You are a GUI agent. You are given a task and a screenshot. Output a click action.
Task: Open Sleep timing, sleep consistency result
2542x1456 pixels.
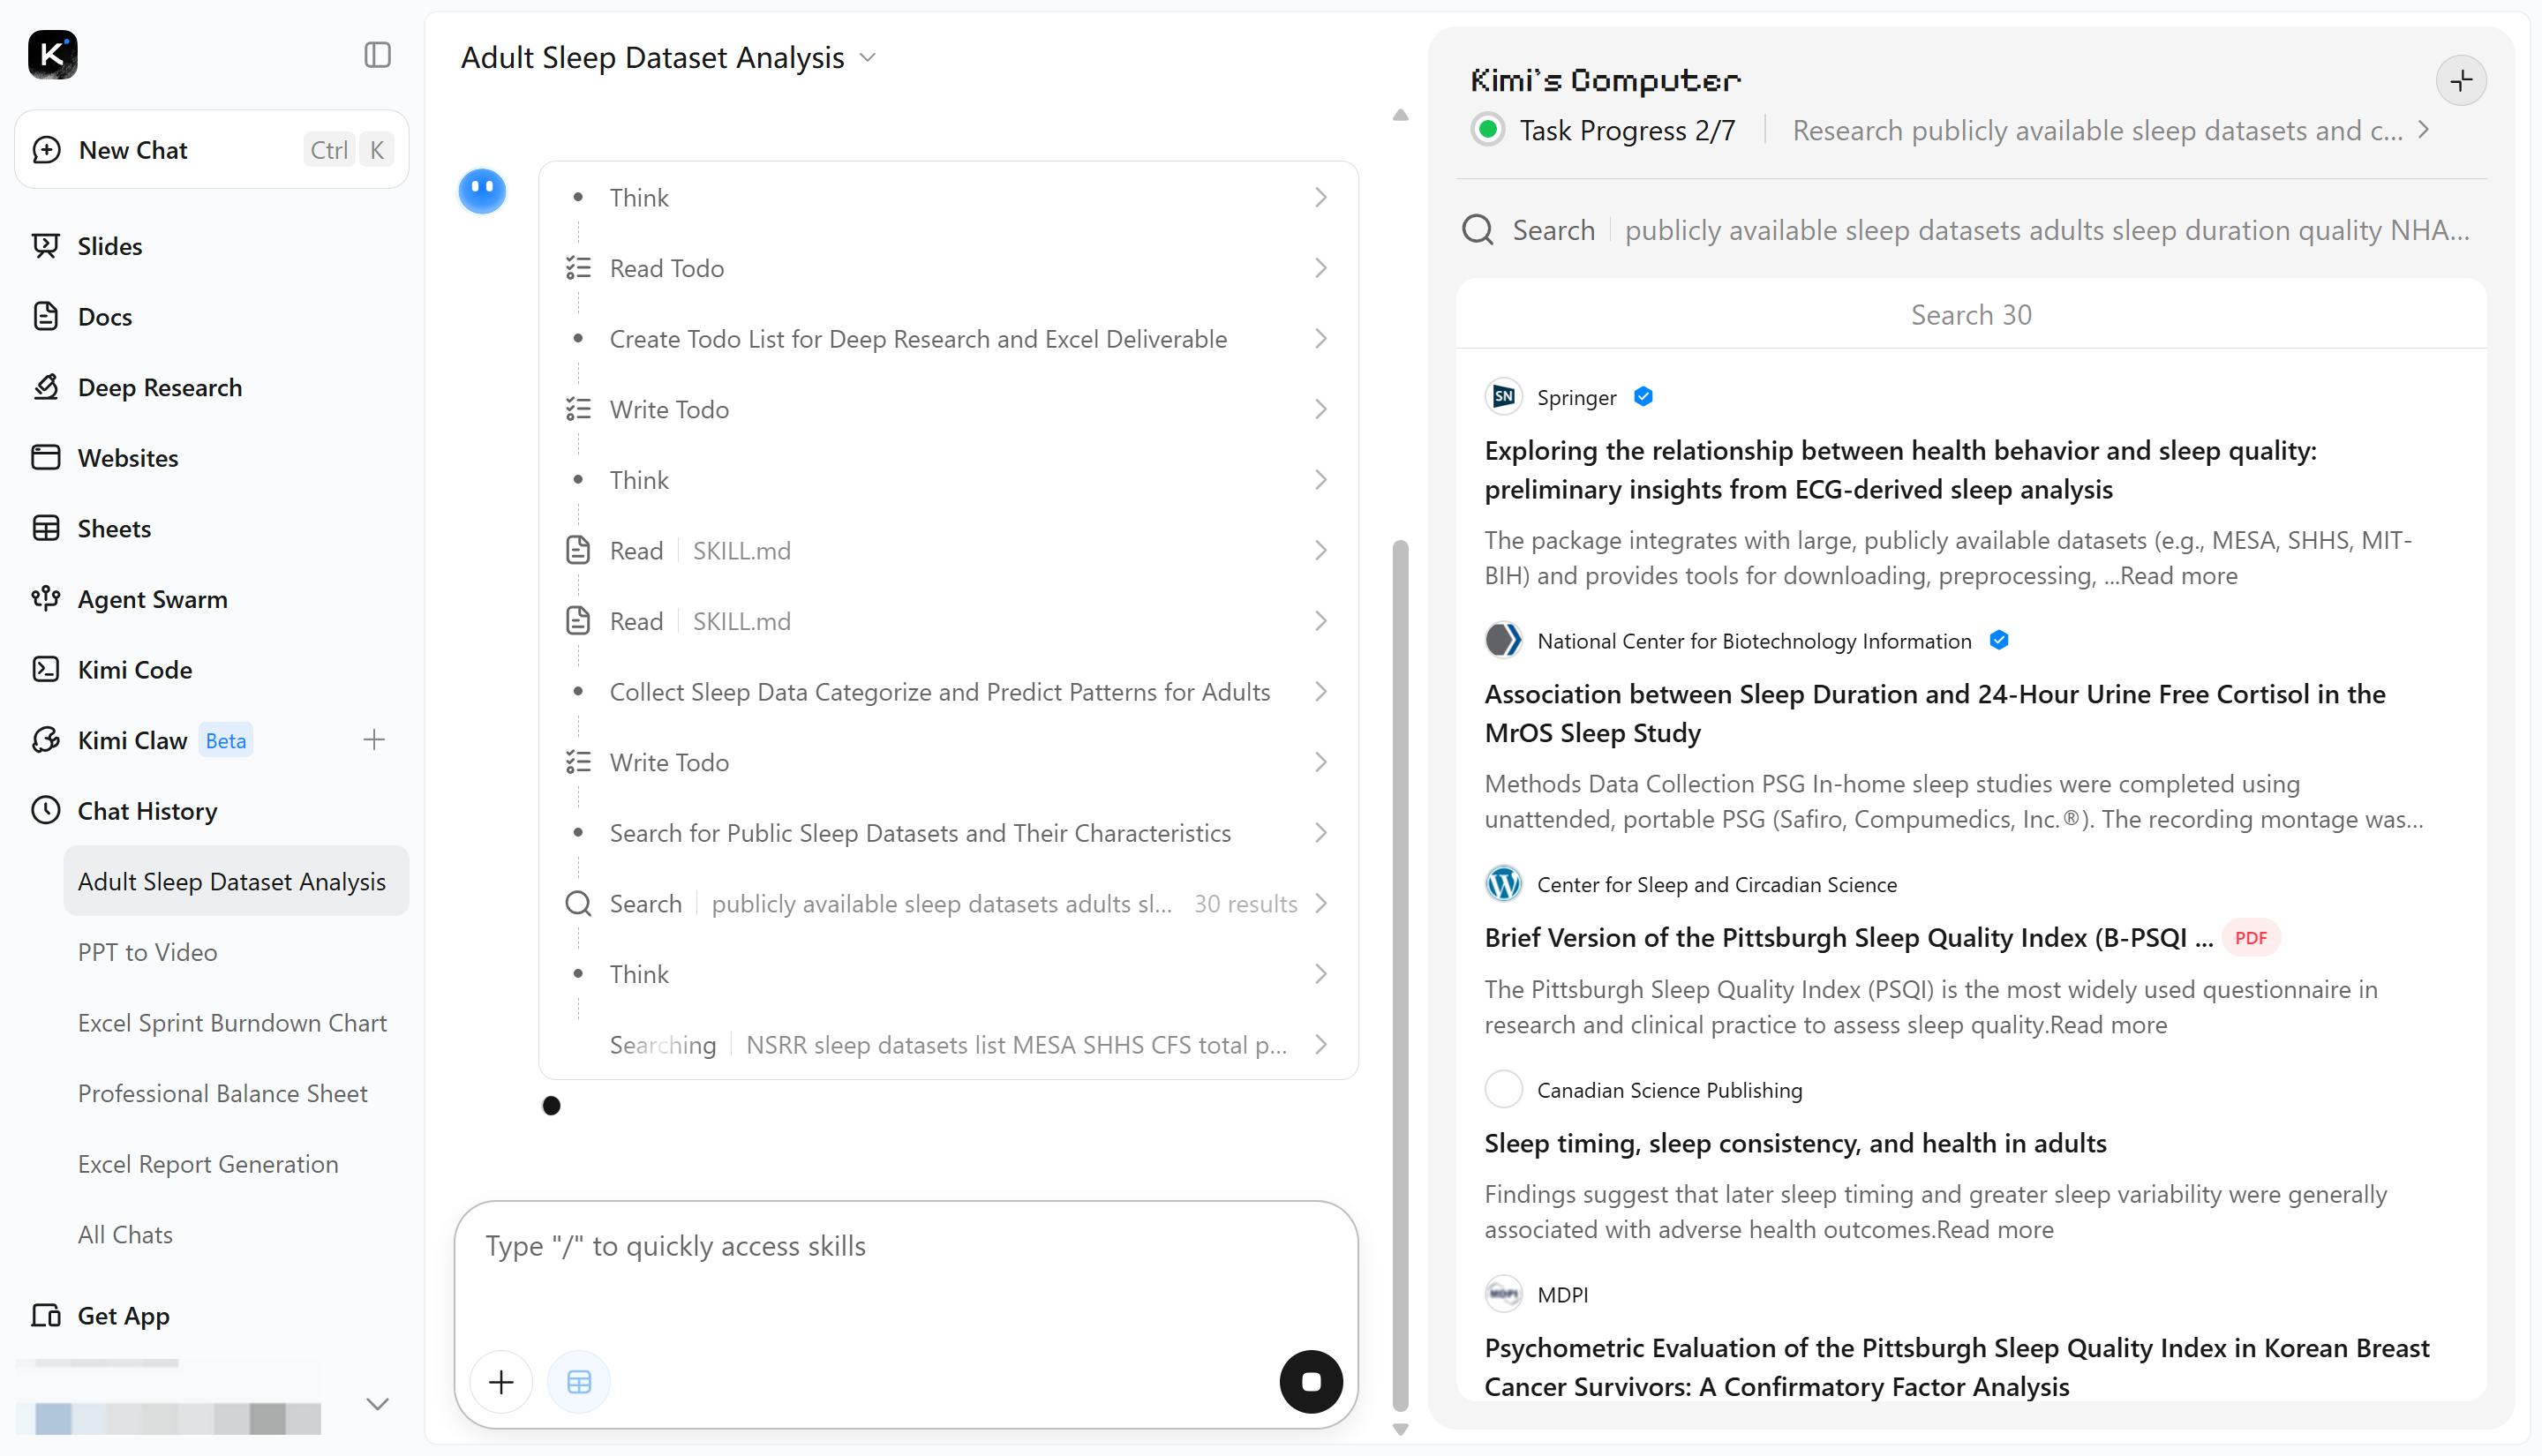coord(1795,1142)
